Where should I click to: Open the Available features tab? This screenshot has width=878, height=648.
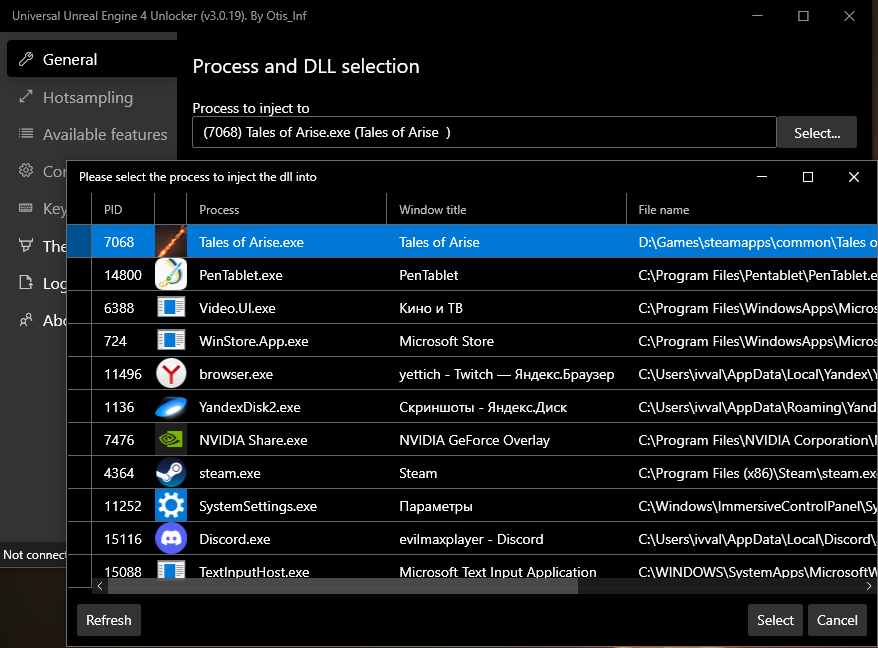click(x=92, y=134)
